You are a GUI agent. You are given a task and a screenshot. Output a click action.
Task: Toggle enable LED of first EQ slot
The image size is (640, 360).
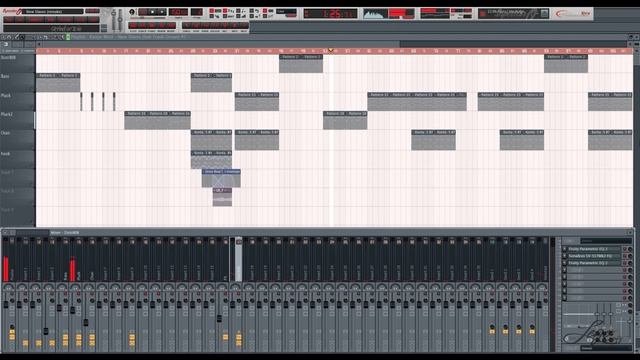(x=625, y=249)
